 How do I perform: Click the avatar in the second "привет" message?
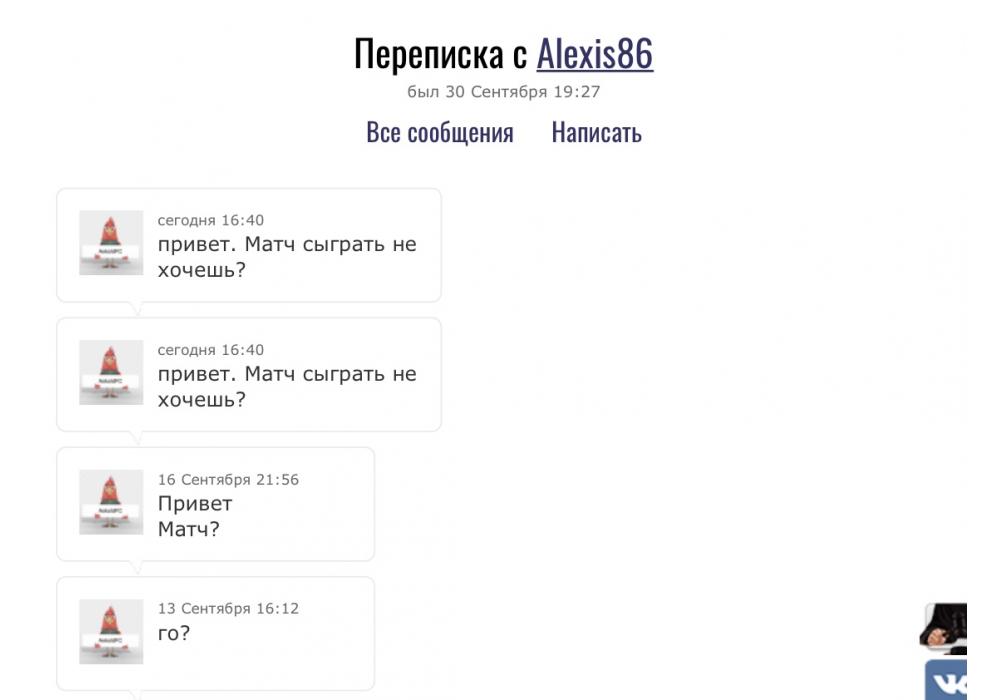tap(111, 372)
